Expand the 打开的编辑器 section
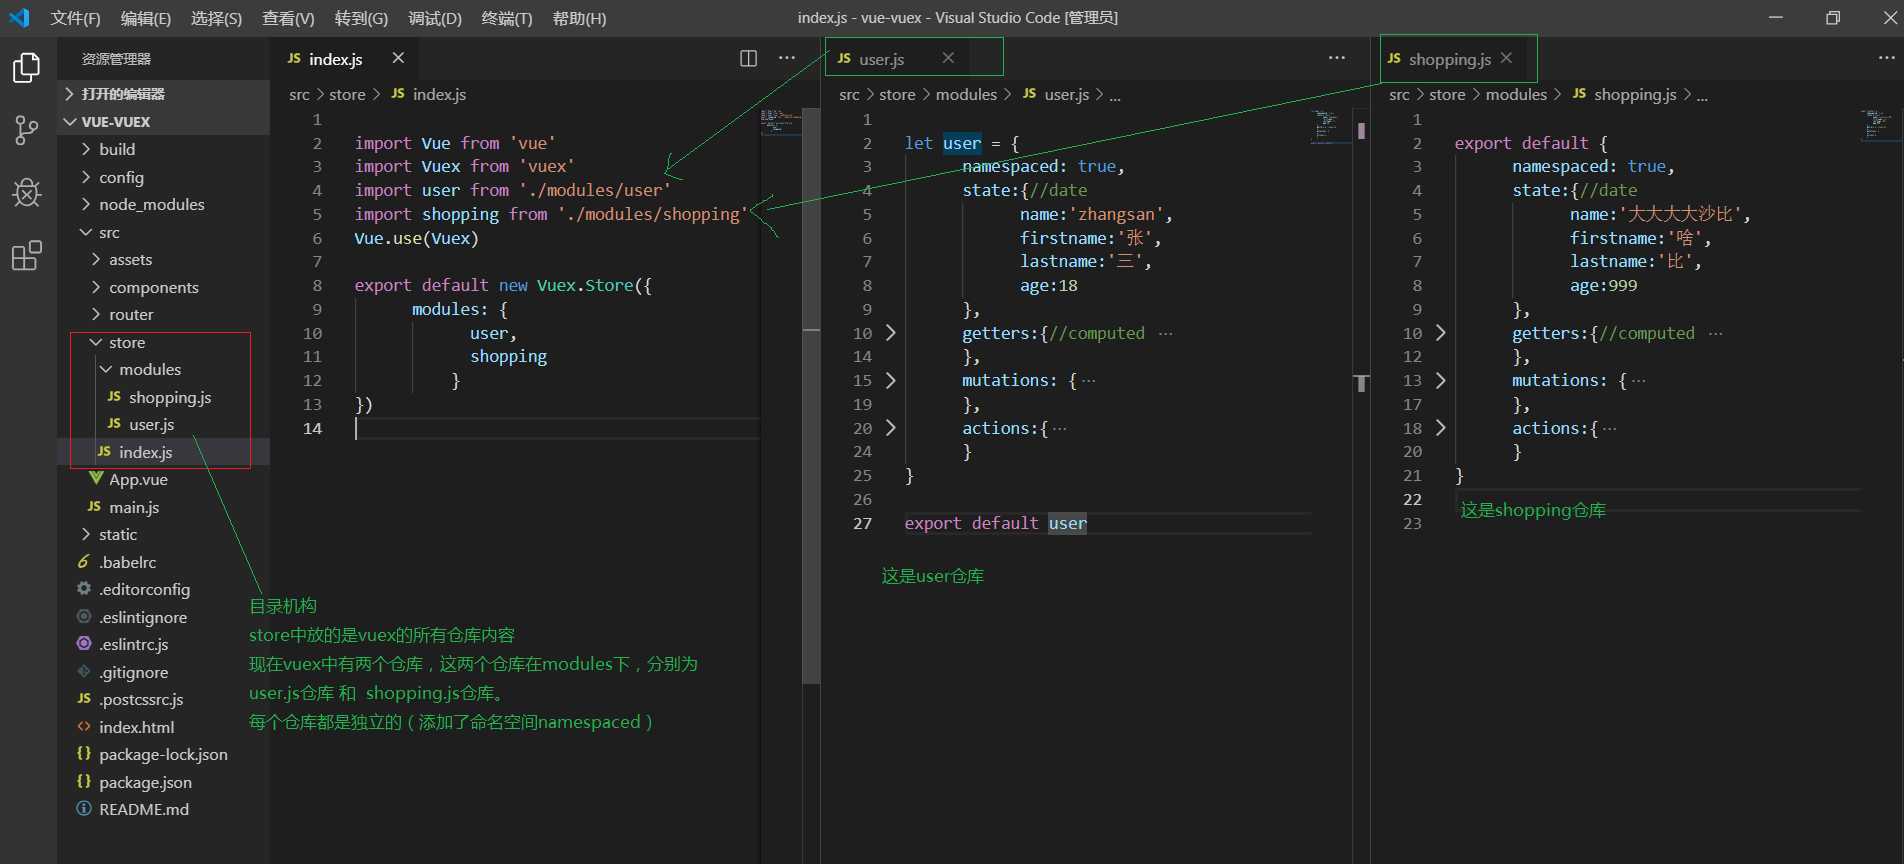Image resolution: width=1904 pixels, height=864 pixels. (x=164, y=94)
